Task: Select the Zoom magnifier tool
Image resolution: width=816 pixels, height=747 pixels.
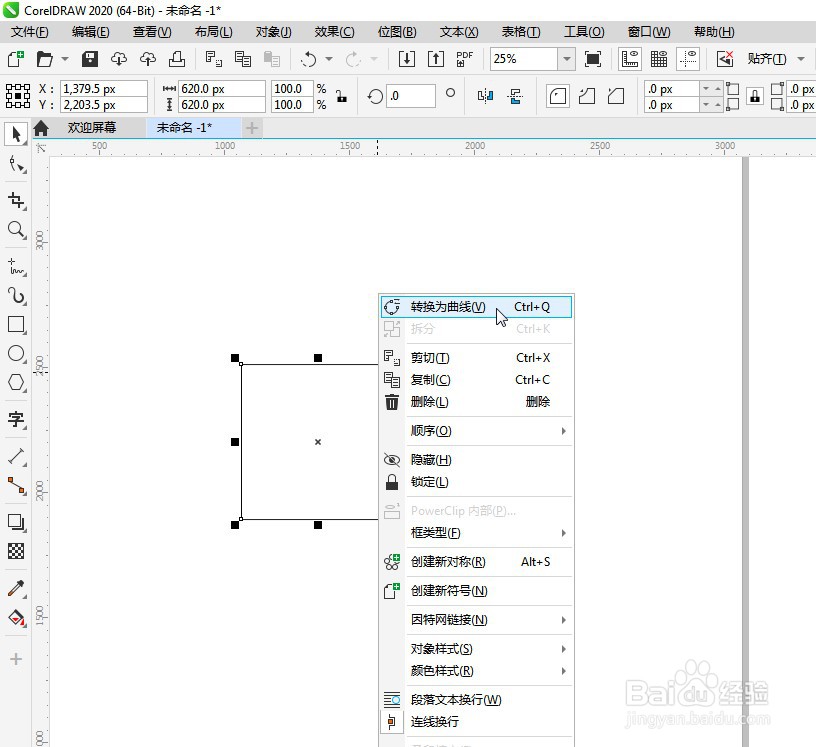Action: coord(16,230)
